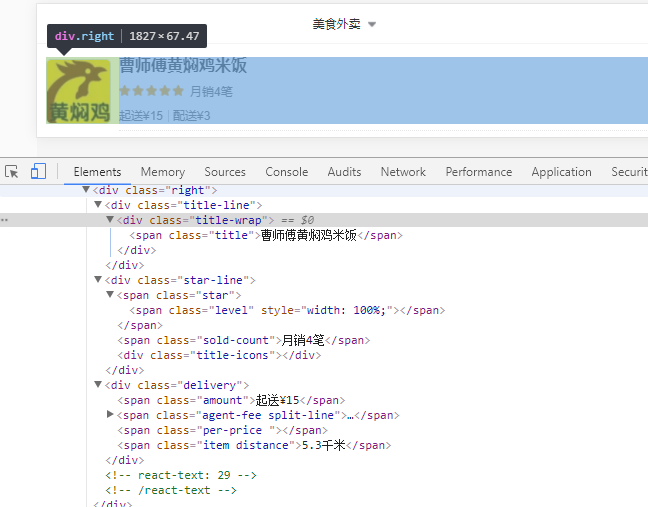Go to the Performance tab

tap(479, 172)
